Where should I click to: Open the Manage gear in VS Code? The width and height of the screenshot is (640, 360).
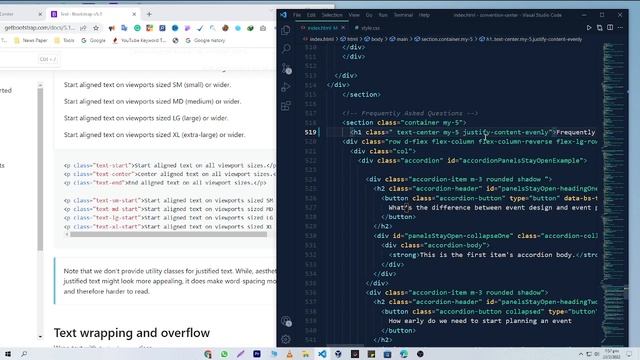pyautogui.click(x=286, y=339)
